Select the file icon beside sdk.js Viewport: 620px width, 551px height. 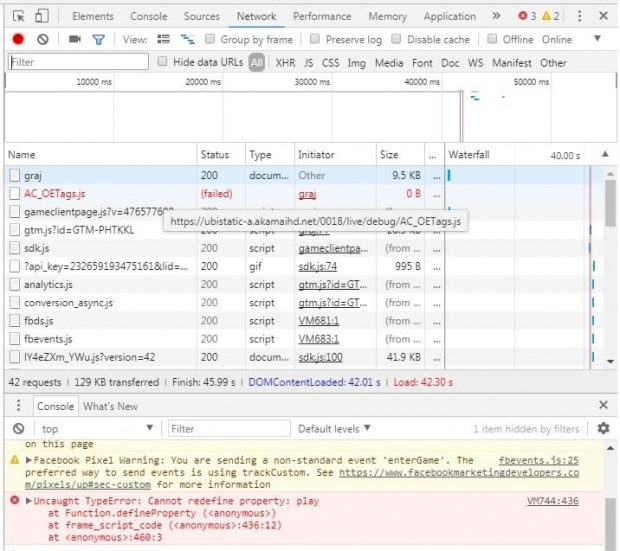tap(15, 248)
